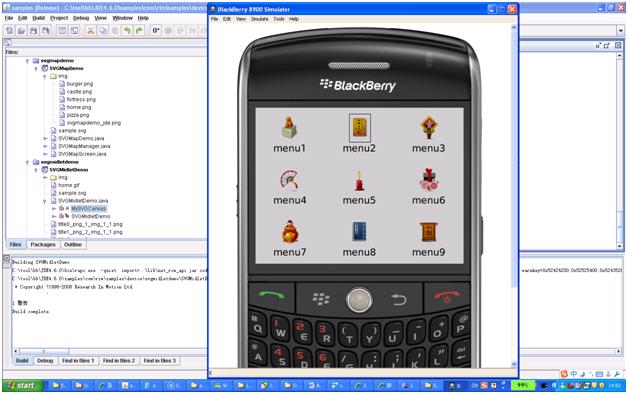Open the menu6 gift icon
The height and width of the screenshot is (394, 628).
(x=429, y=179)
